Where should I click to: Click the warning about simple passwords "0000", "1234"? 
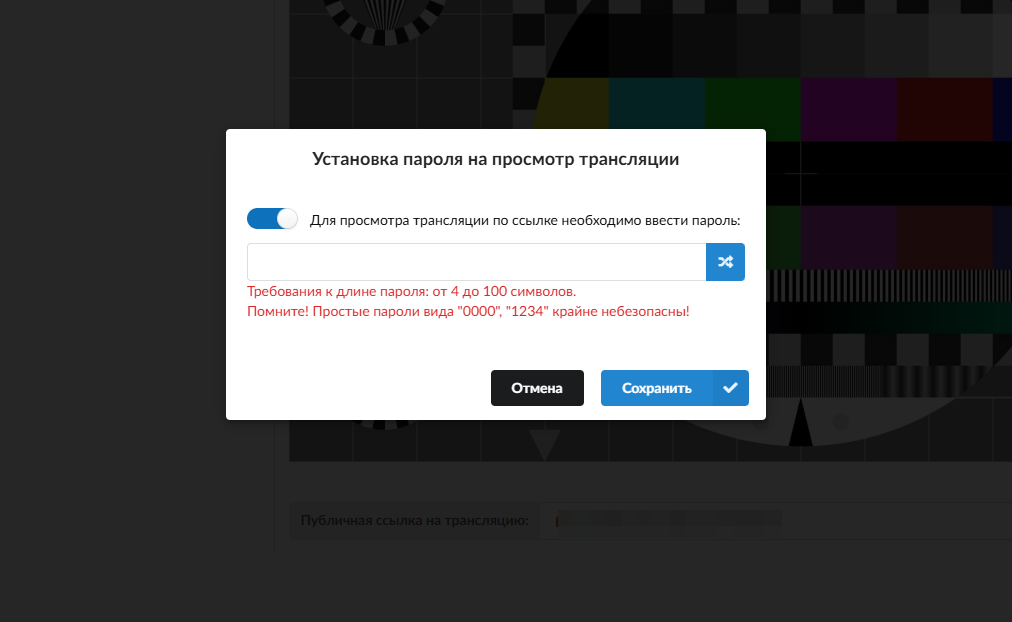pos(468,312)
